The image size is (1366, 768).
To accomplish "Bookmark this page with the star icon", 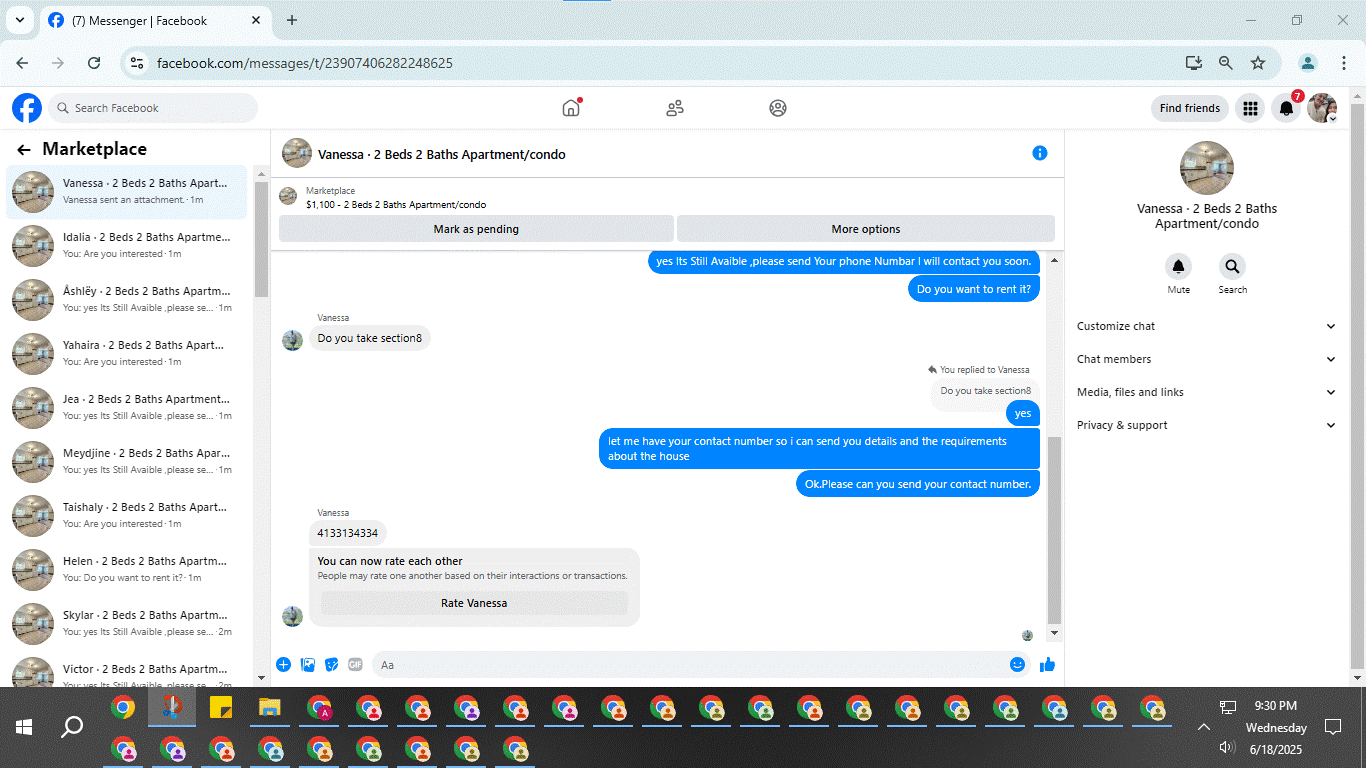I will (1258, 63).
